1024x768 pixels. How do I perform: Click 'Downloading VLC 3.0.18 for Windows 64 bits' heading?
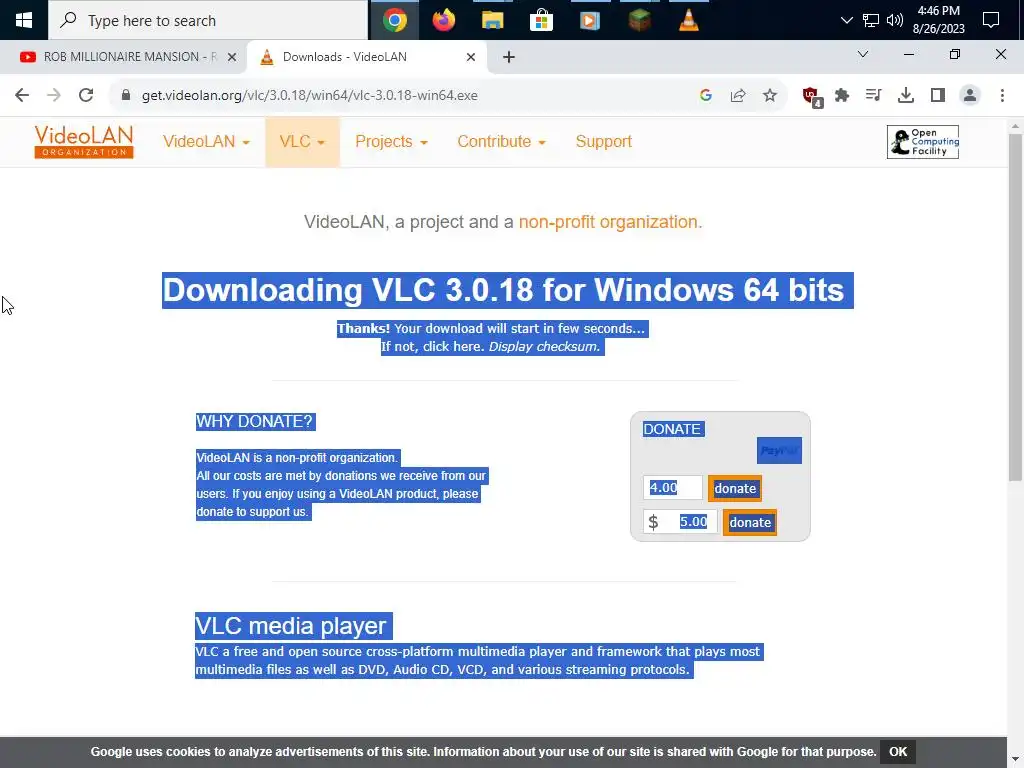click(x=503, y=290)
